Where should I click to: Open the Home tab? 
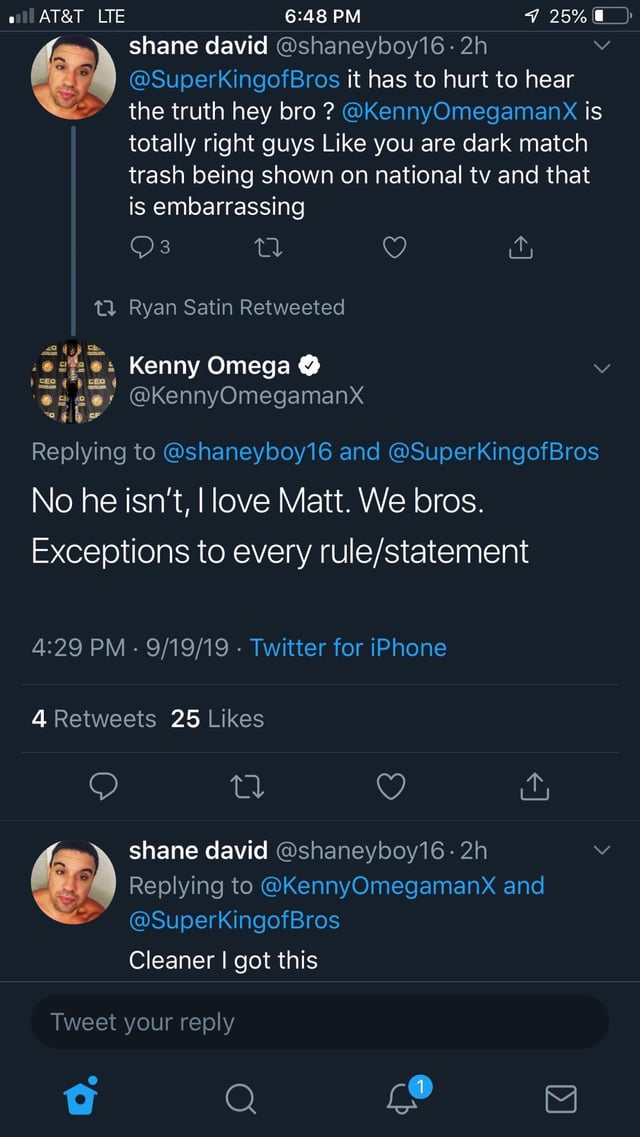tap(79, 1098)
